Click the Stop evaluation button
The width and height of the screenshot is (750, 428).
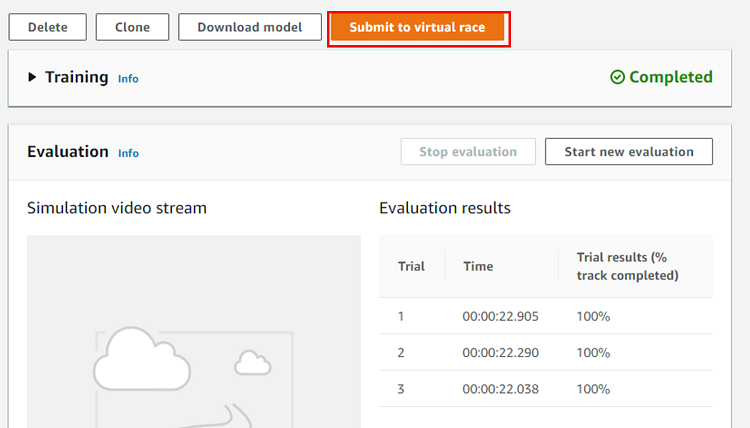pyautogui.click(x=468, y=152)
